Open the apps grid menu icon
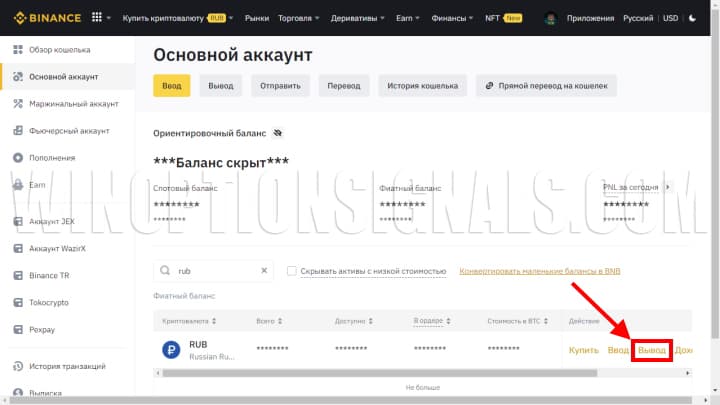Screen dimensions: 720x405 (x=96, y=17)
